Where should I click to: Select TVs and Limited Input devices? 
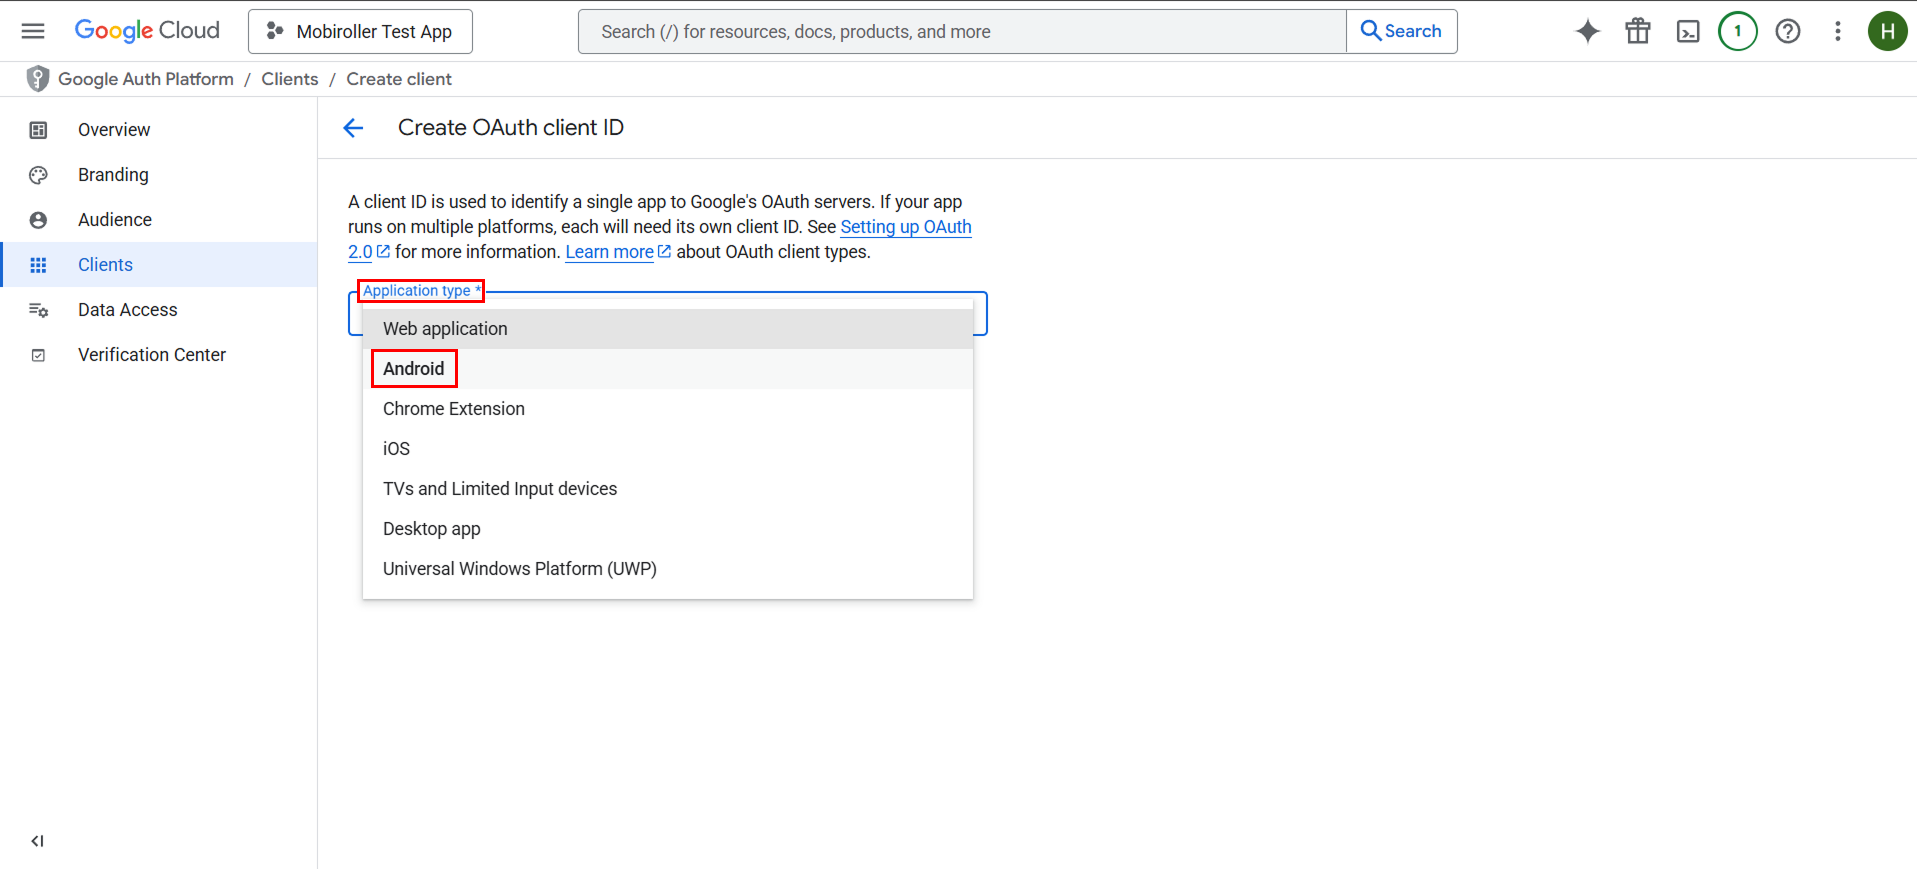[x=668, y=489]
